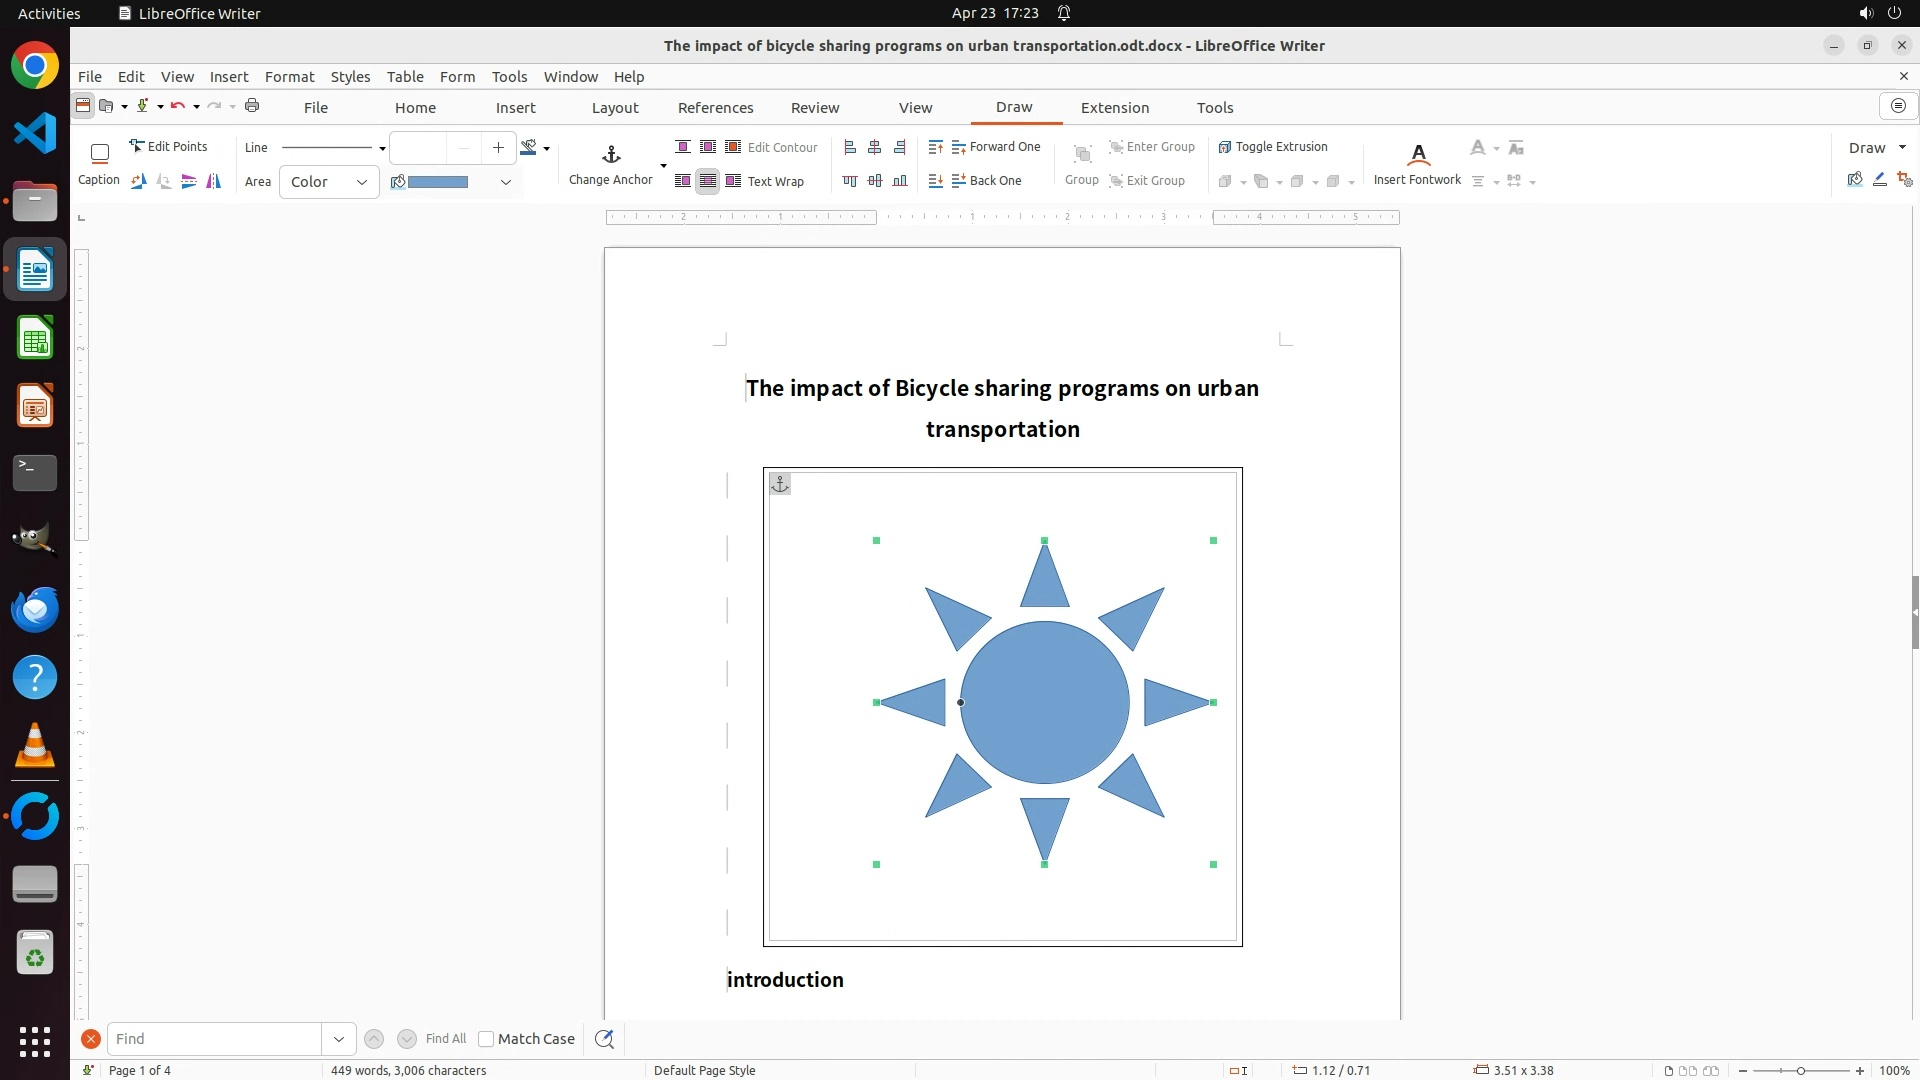Enable the Match Case checkbox
The height and width of the screenshot is (1080, 1920).
[486, 1039]
